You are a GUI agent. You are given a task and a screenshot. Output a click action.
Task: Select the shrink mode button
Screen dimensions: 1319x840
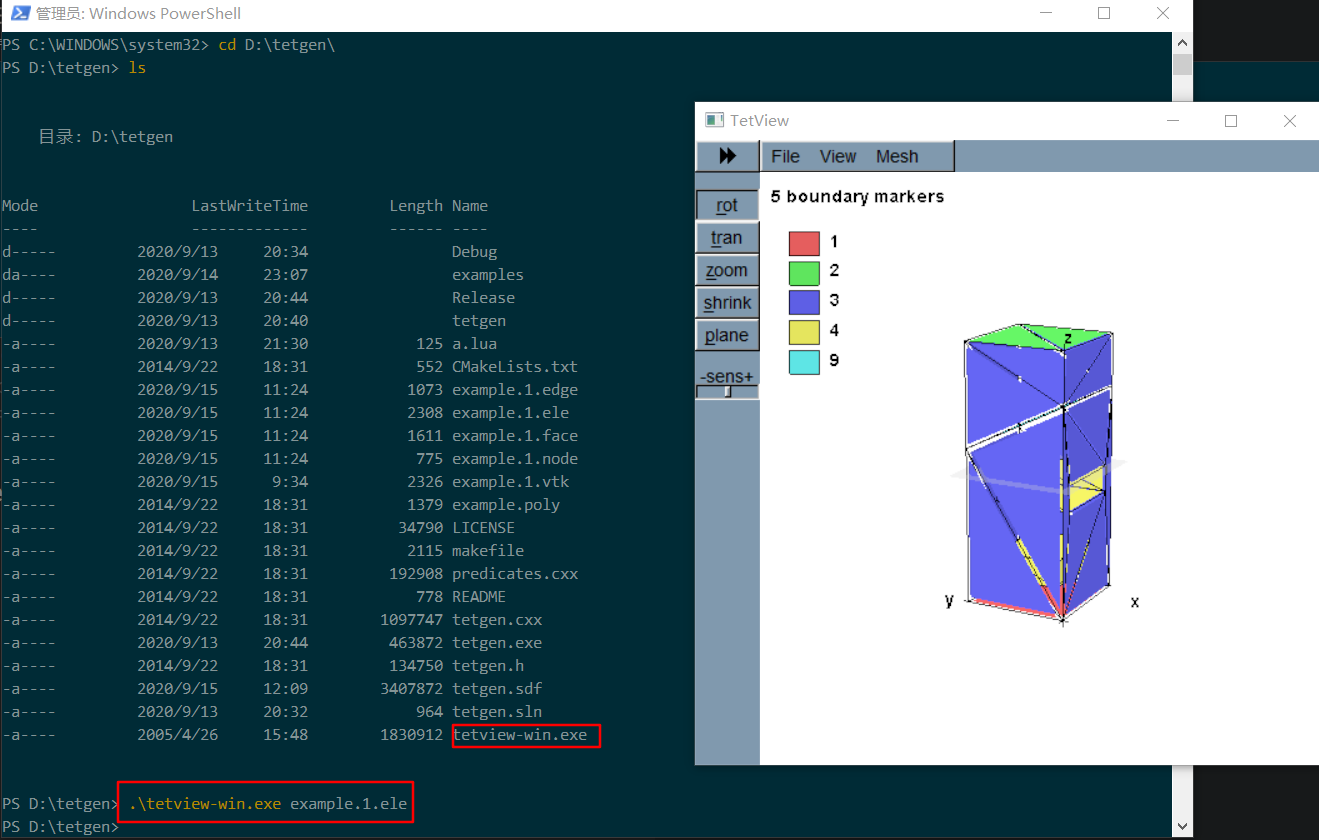click(x=727, y=303)
